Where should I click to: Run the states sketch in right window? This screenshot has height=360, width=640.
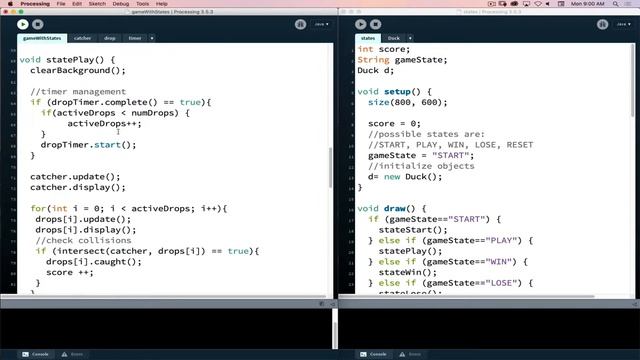(x=360, y=24)
